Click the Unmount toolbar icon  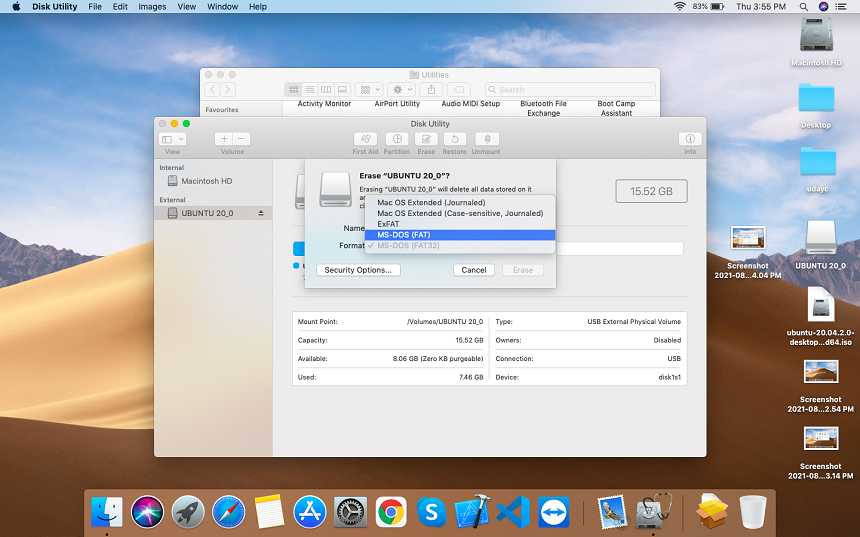487,139
